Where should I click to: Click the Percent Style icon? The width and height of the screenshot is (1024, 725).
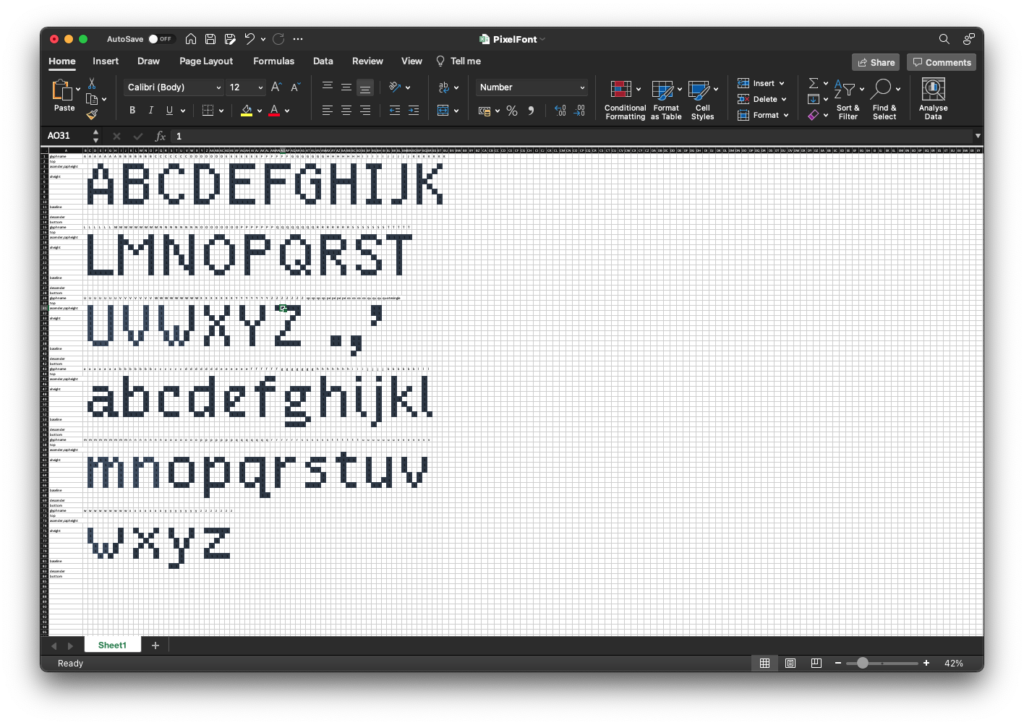(512, 111)
